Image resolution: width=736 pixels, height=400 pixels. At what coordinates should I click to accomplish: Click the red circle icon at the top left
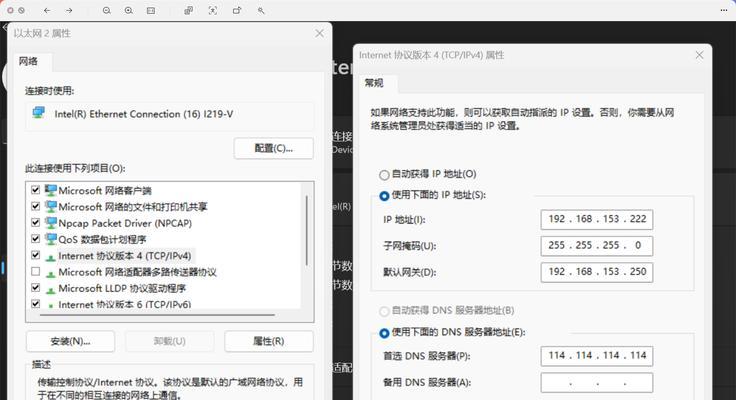[x=10, y=10]
